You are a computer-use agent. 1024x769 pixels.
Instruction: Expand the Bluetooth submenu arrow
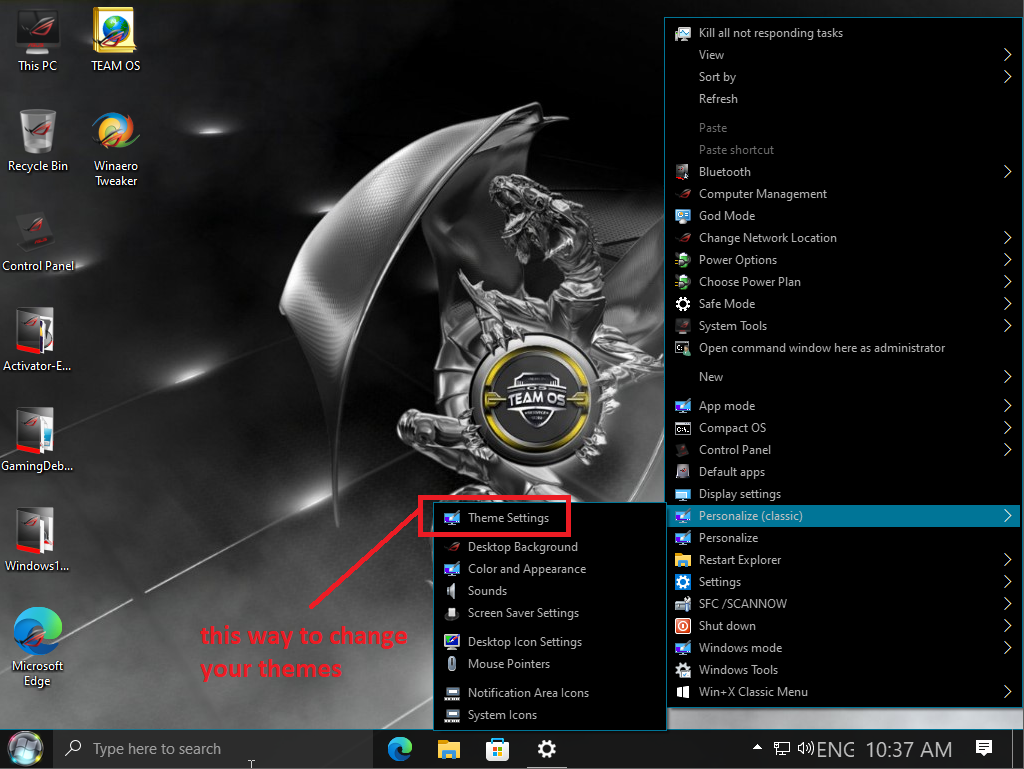(1007, 172)
